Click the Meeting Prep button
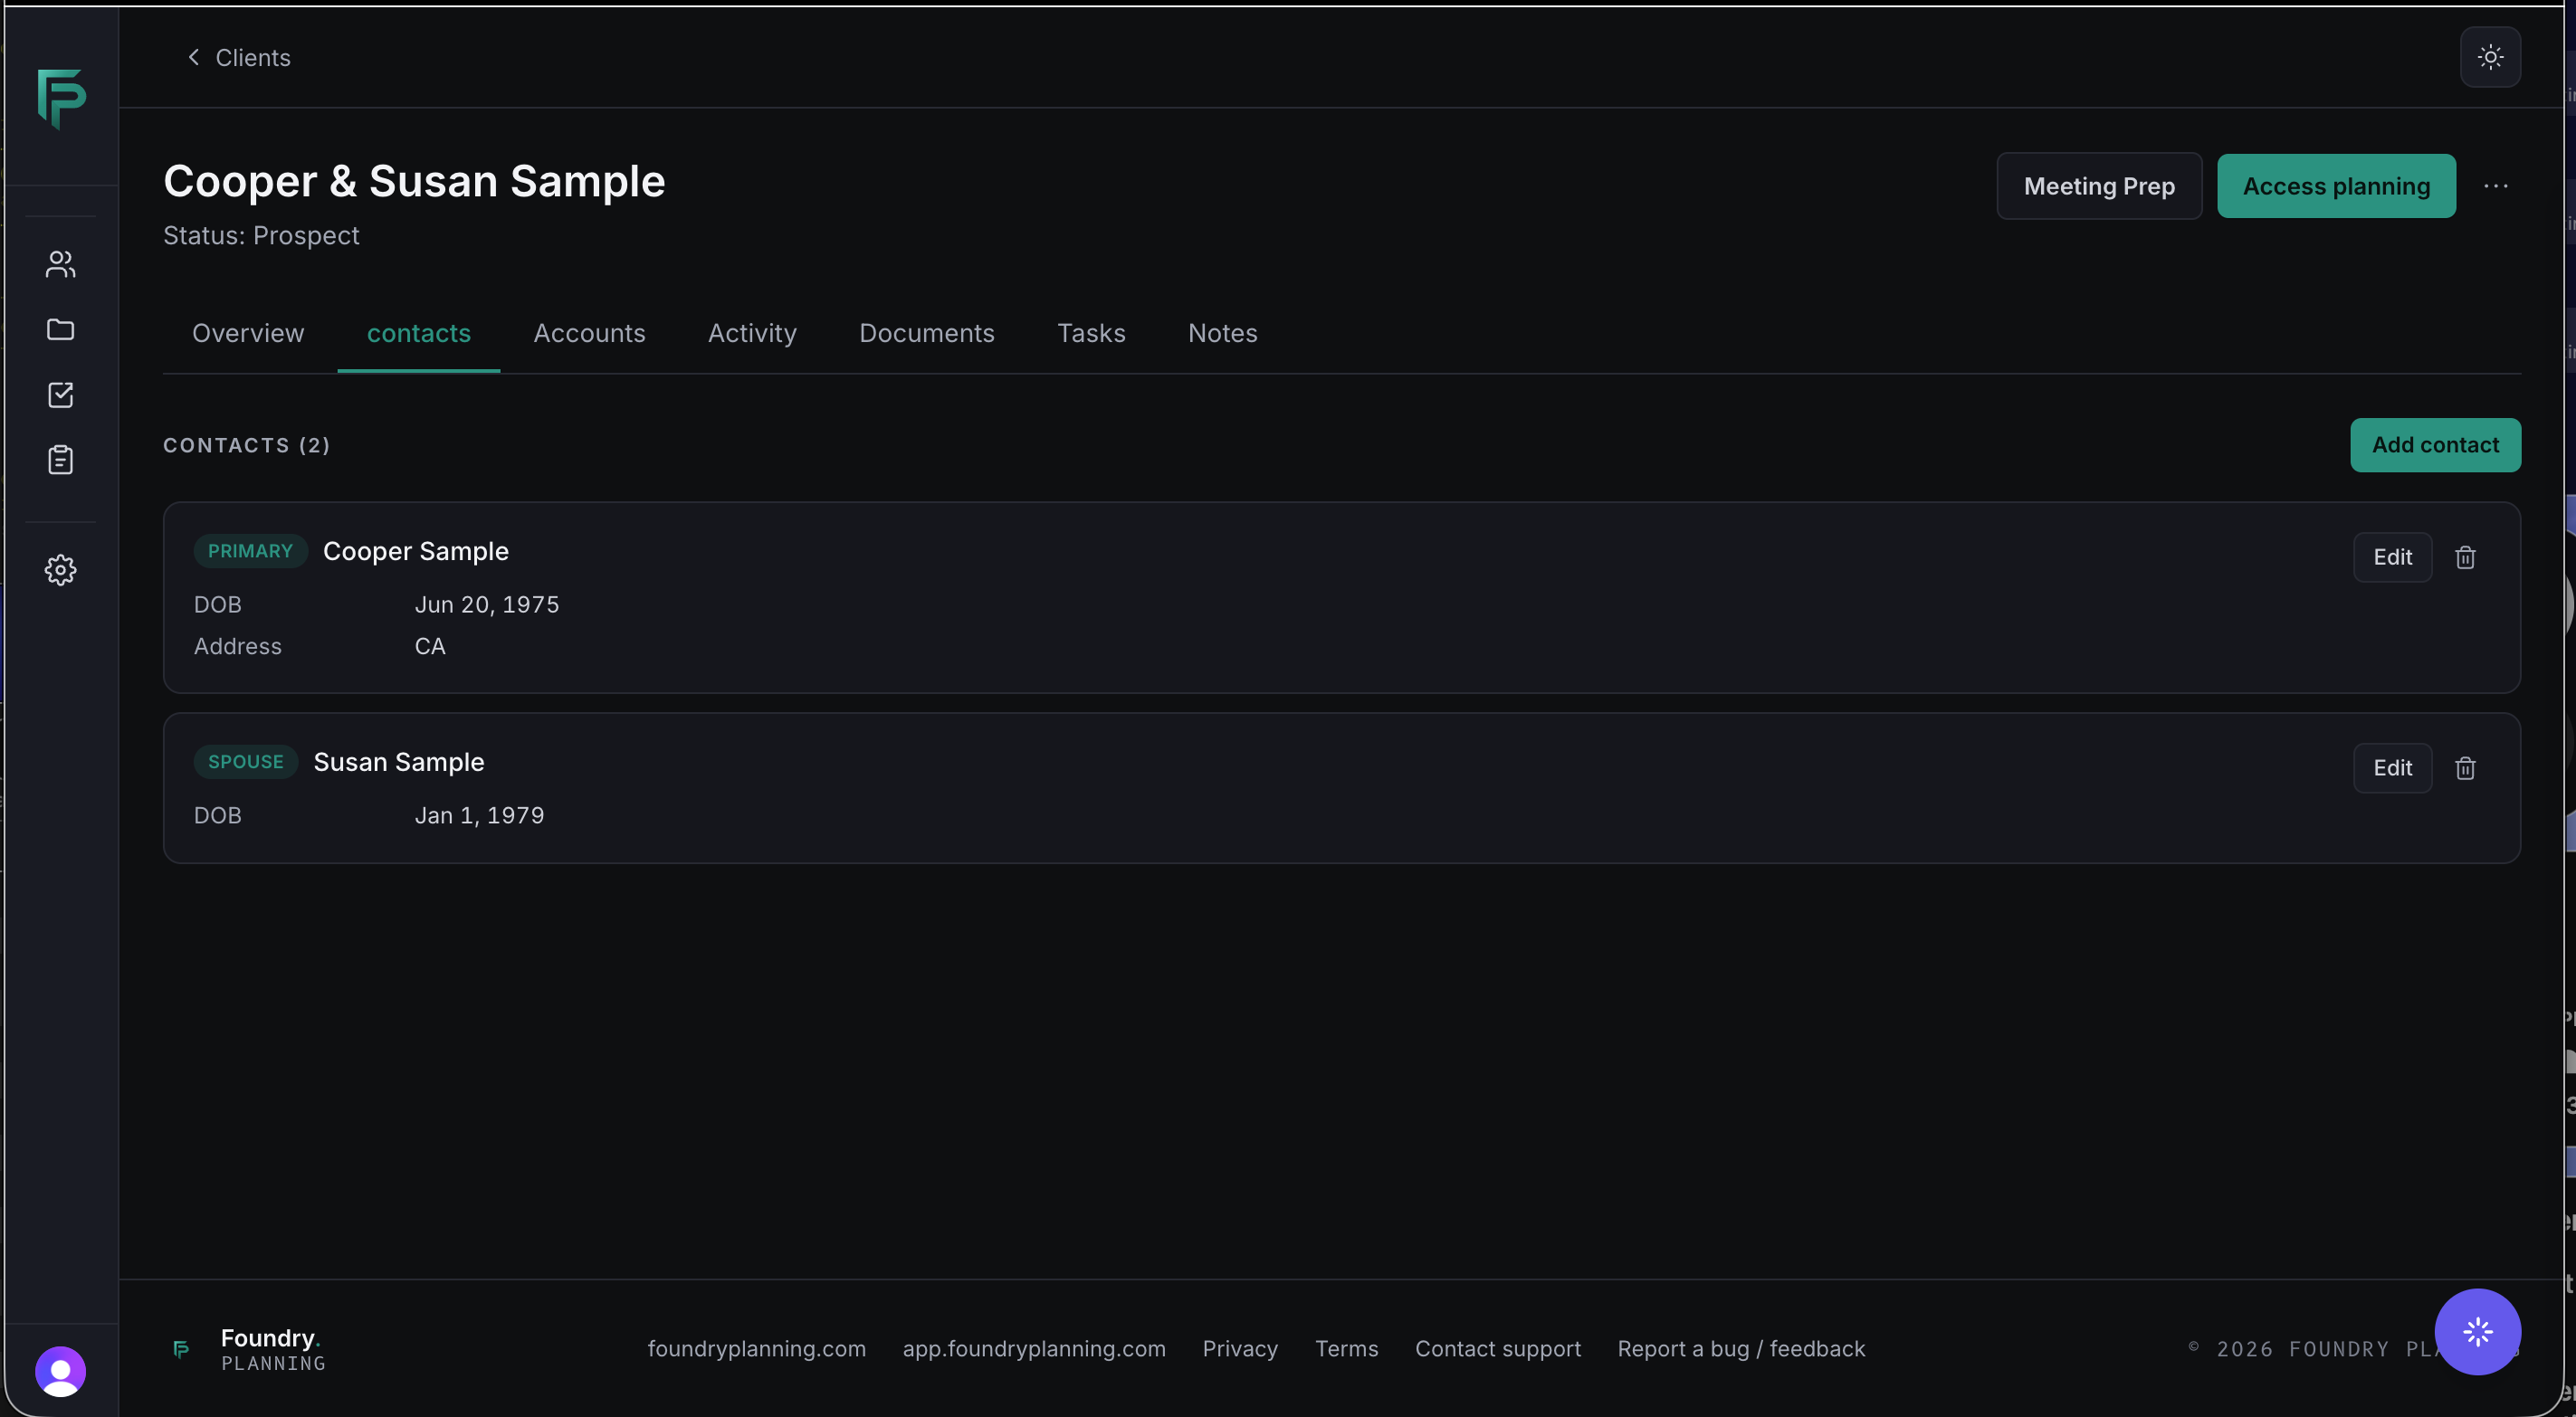The image size is (2576, 1417). [2099, 186]
